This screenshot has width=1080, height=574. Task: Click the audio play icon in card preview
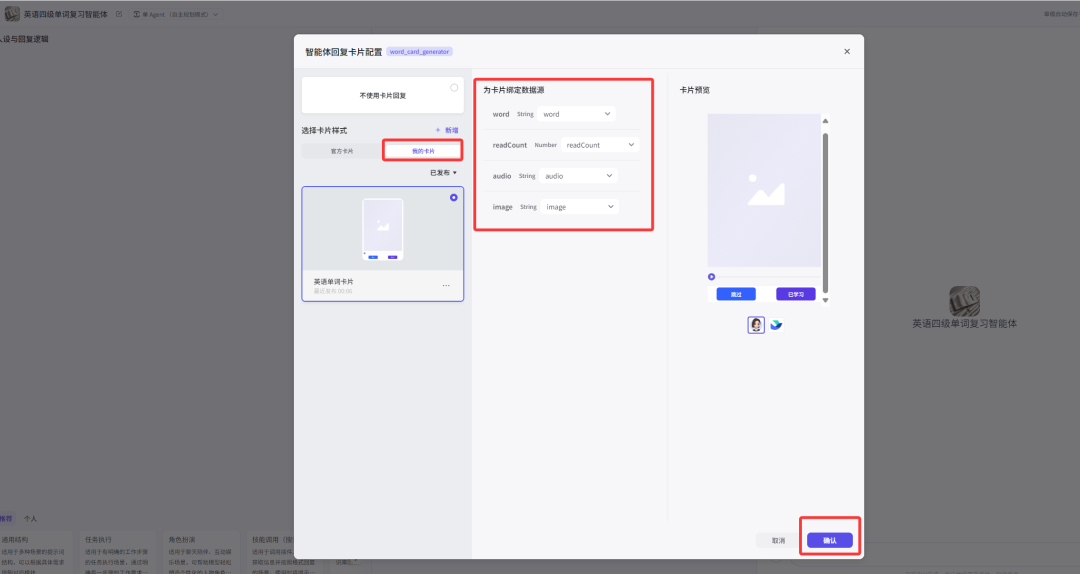[x=712, y=277]
